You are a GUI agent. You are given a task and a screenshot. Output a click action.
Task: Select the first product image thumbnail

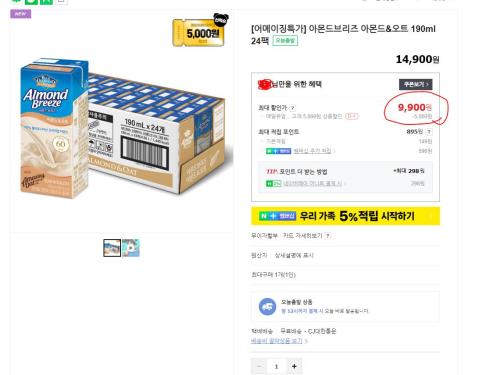click(x=112, y=248)
